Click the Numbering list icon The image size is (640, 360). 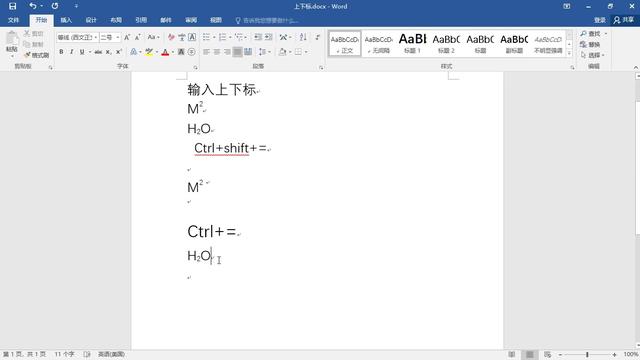pyautogui.click(x=222, y=37)
